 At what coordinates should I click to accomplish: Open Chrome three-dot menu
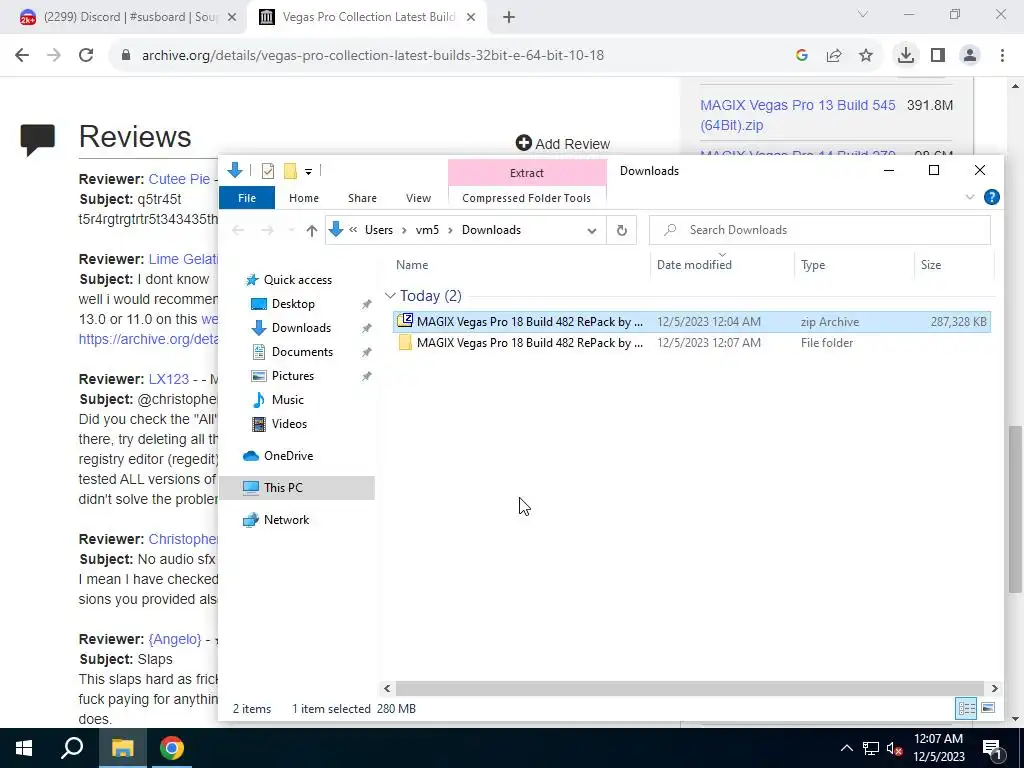click(x=1002, y=56)
